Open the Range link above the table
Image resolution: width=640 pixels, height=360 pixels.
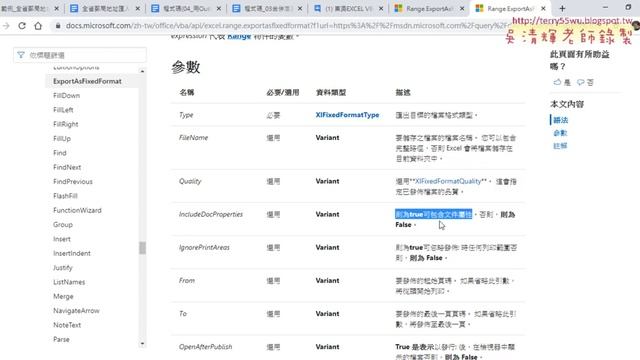point(239,37)
